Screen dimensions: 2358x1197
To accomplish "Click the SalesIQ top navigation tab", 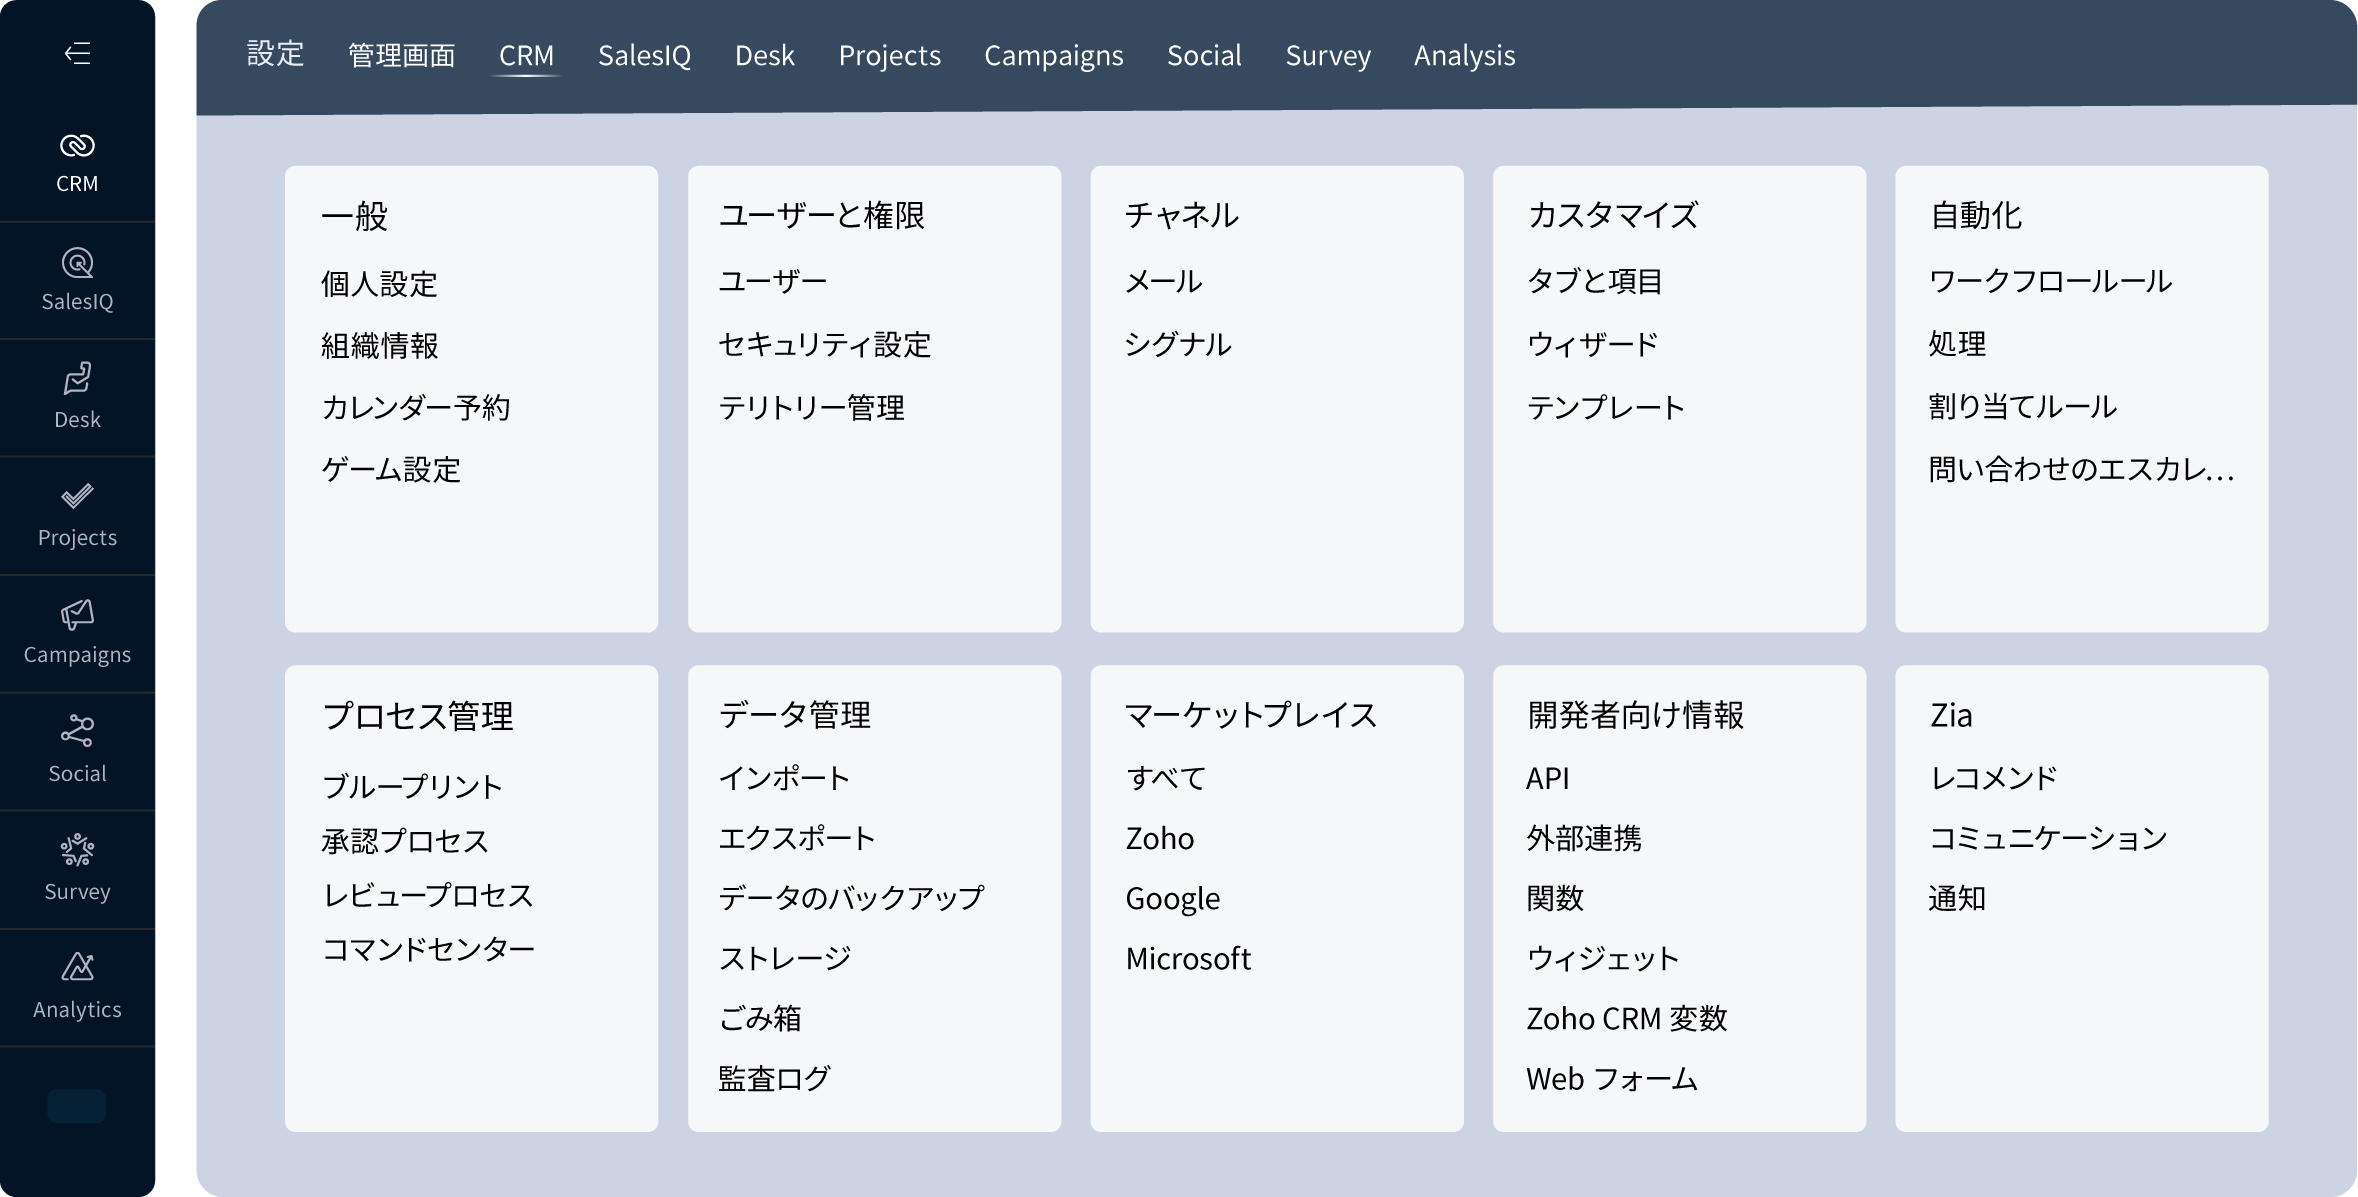I will [x=643, y=55].
